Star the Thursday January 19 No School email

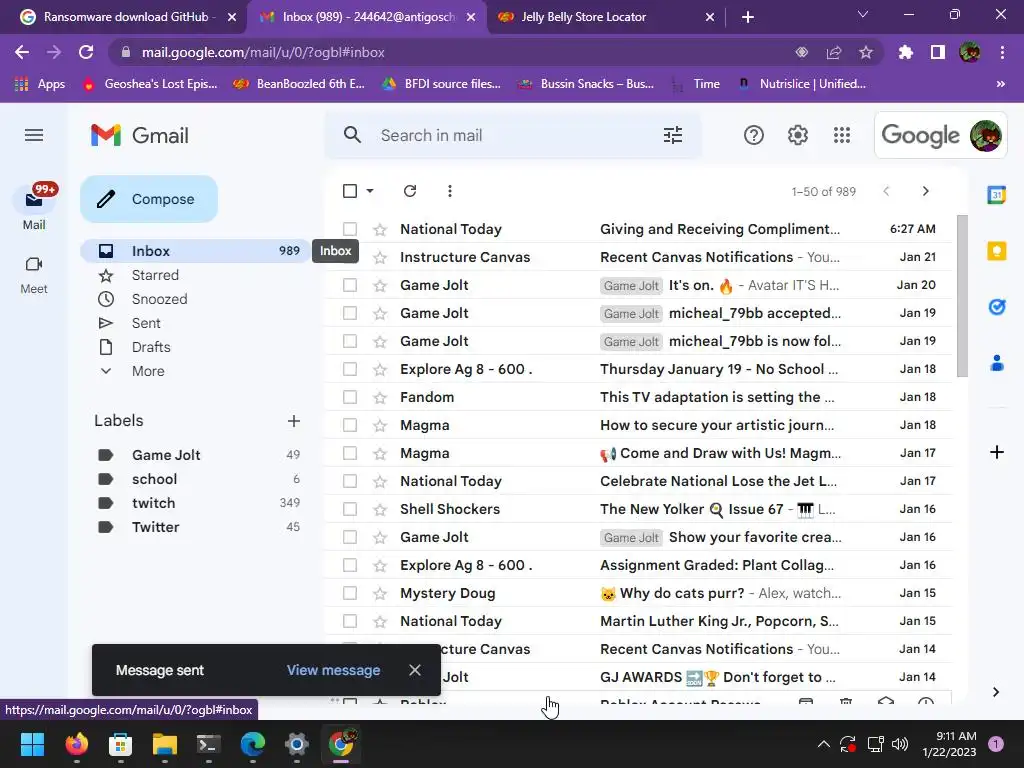point(380,370)
